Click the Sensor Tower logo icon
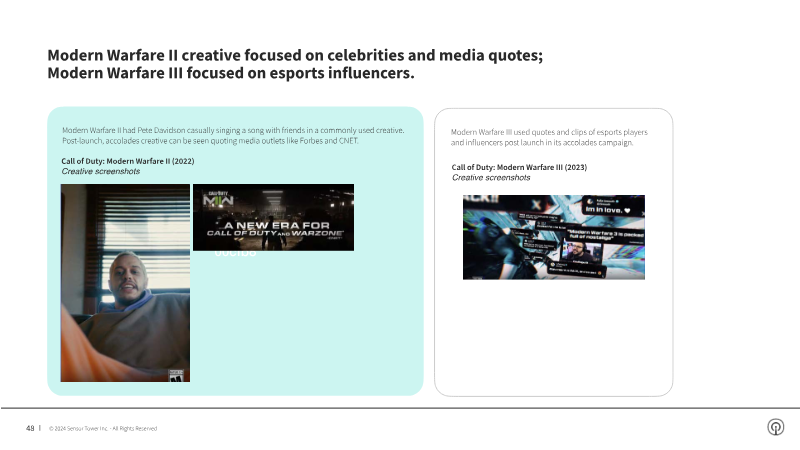 pos(775,427)
